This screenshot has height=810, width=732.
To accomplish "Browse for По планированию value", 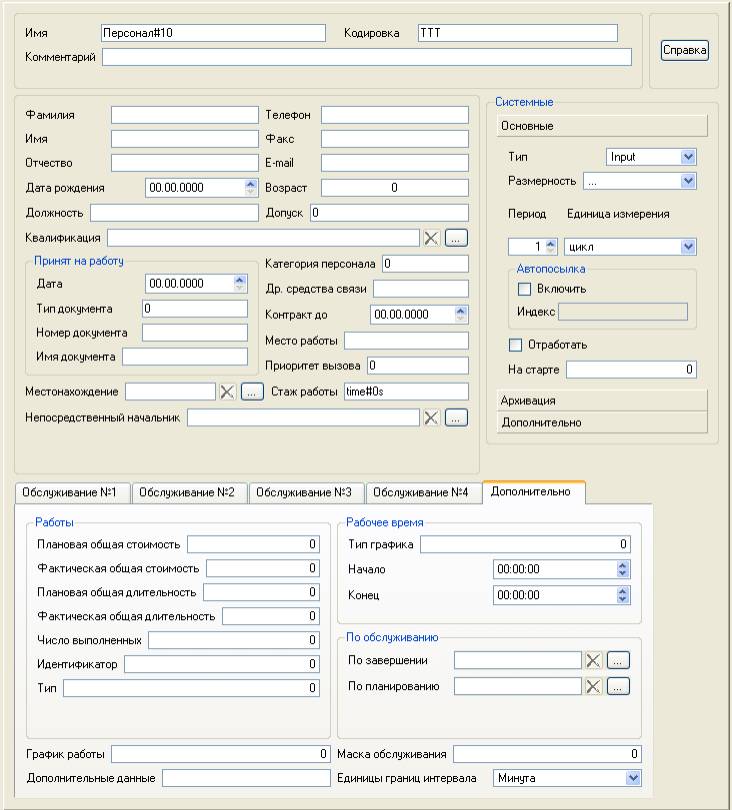I will (618, 686).
